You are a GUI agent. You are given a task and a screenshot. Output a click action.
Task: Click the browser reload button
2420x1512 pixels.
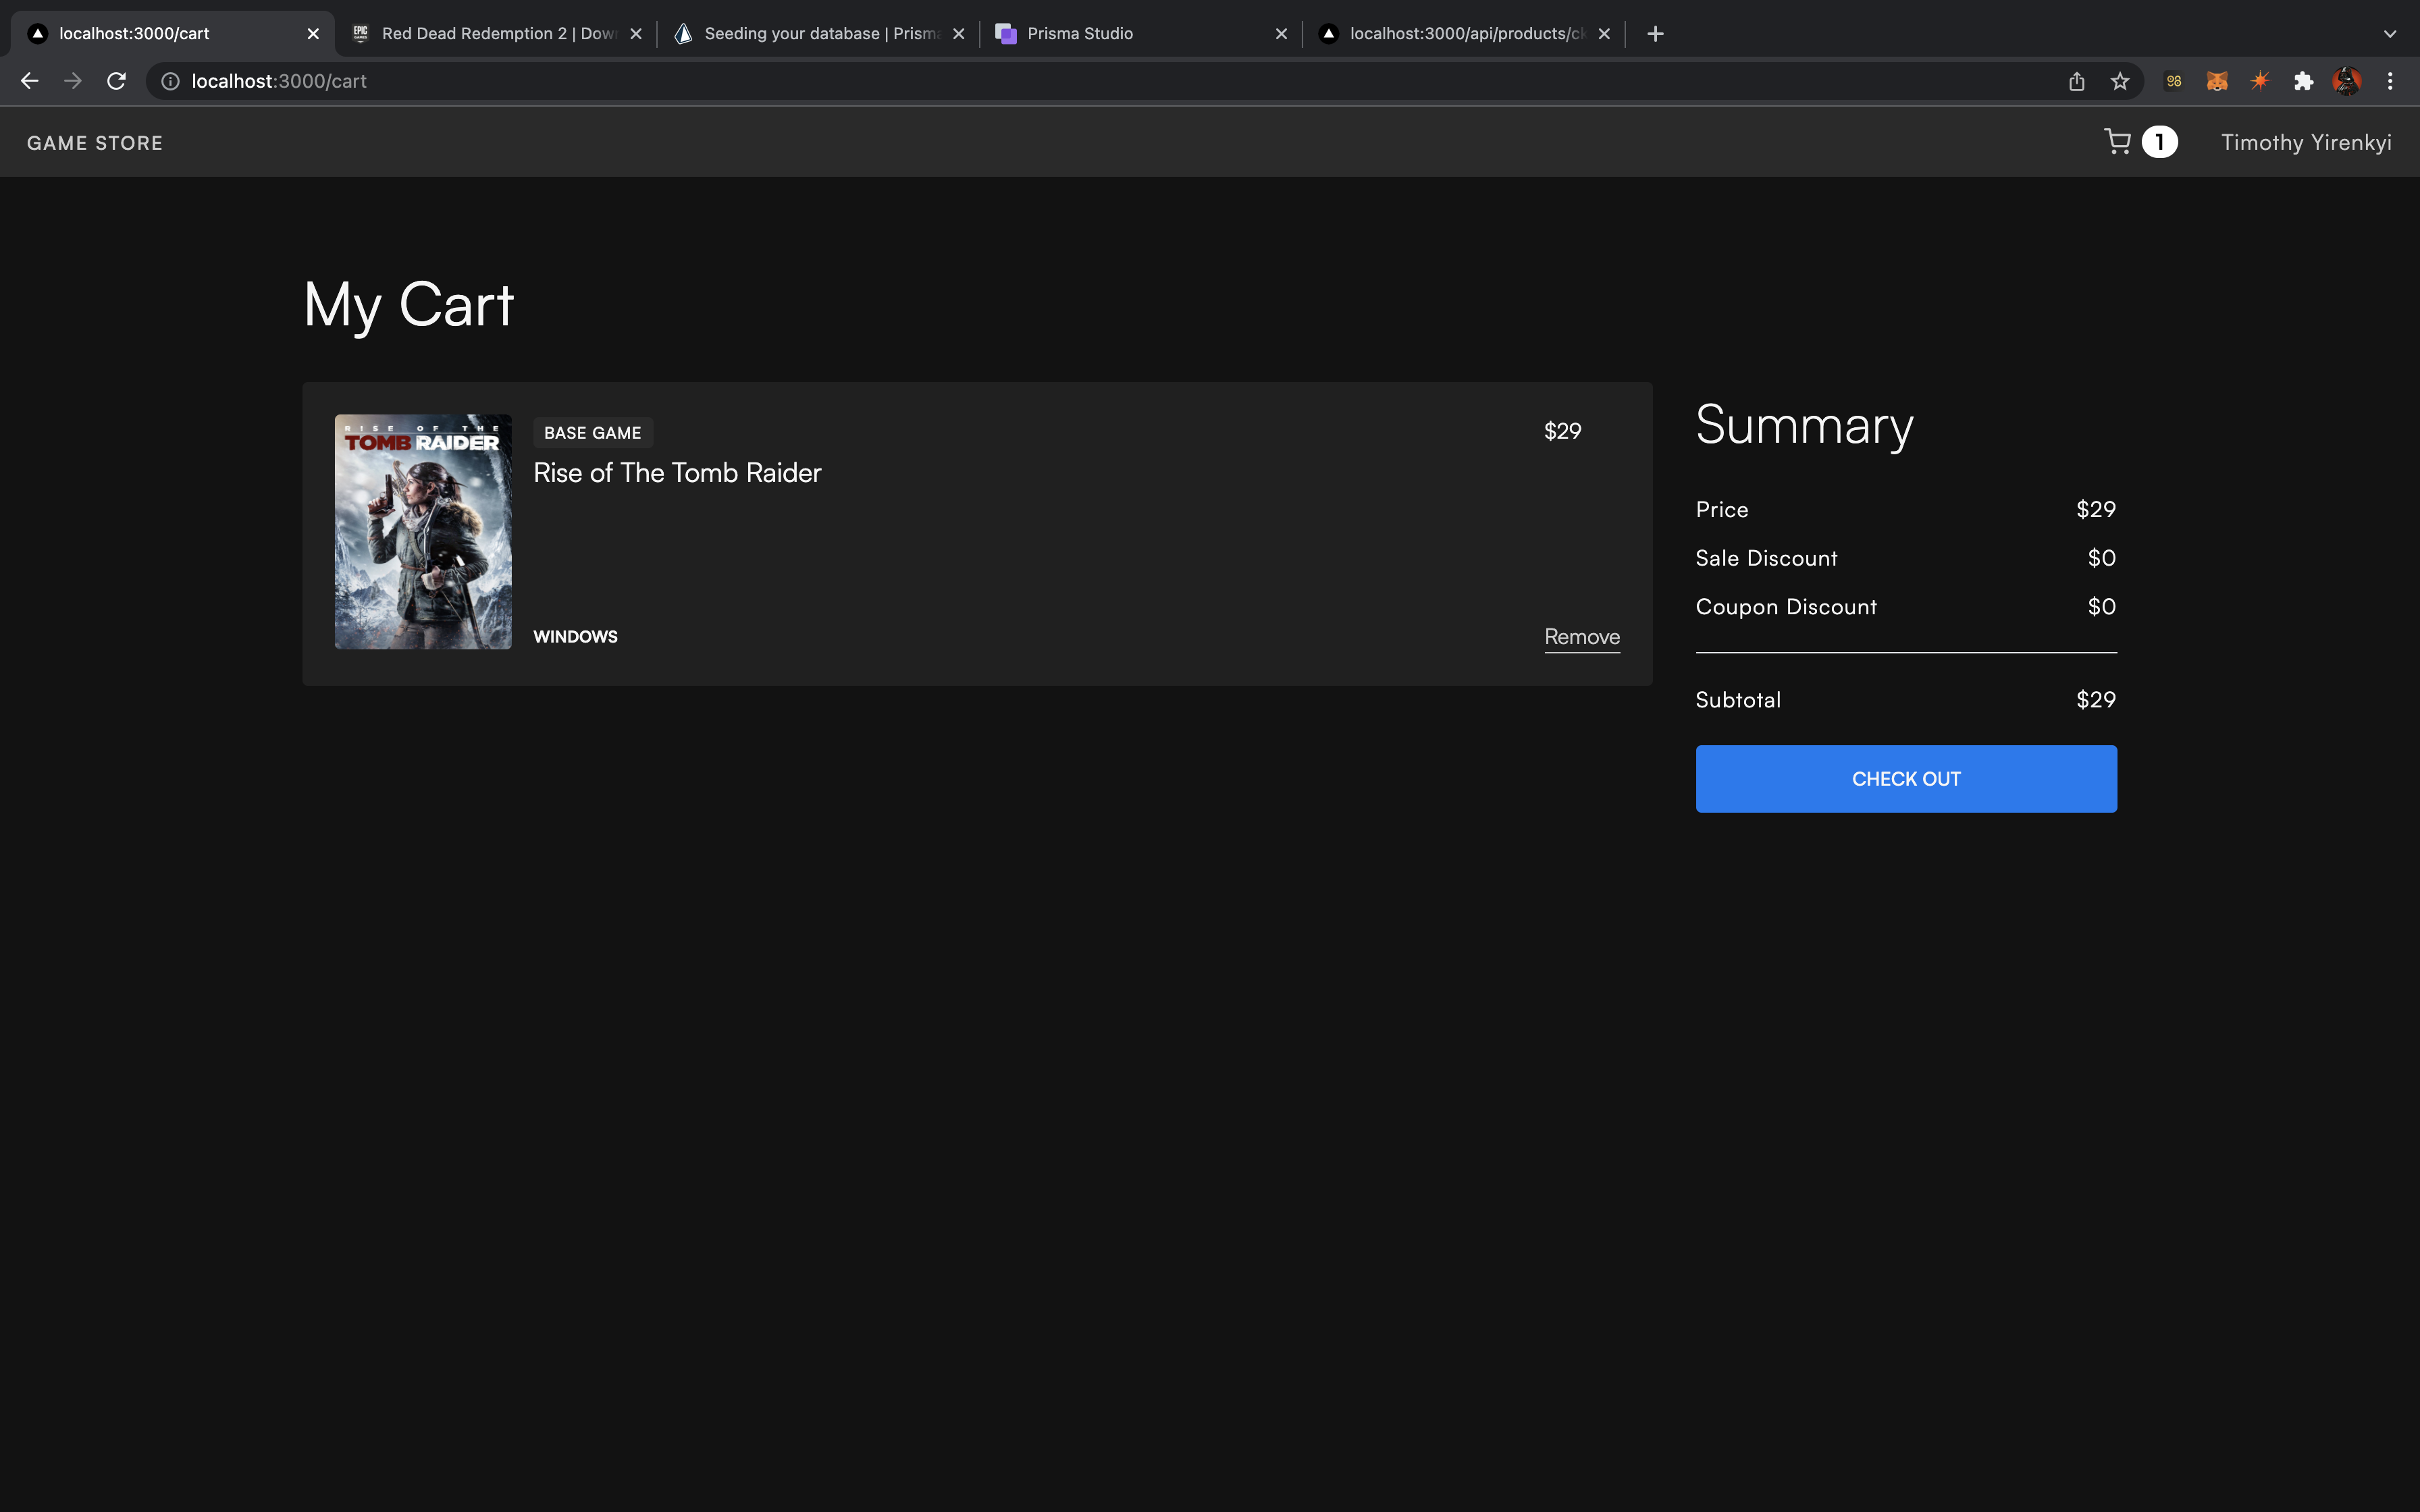[x=117, y=81]
